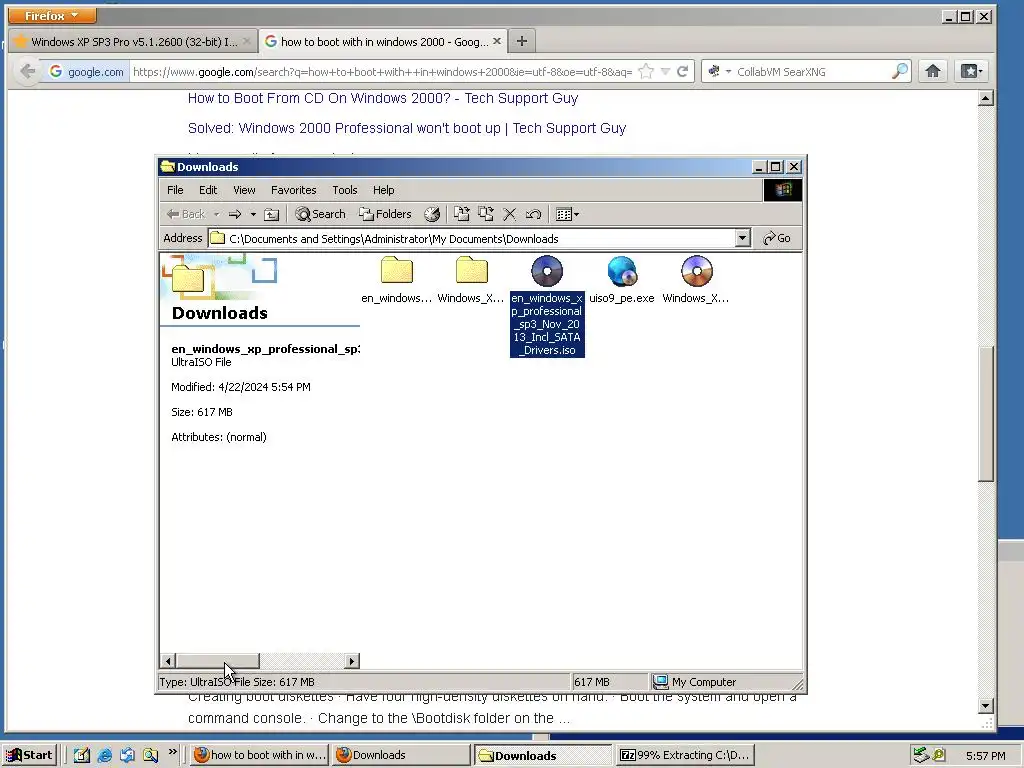Launch Outlook Express from quick launch
The width and height of the screenshot is (1024, 768).
click(x=127, y=755)
